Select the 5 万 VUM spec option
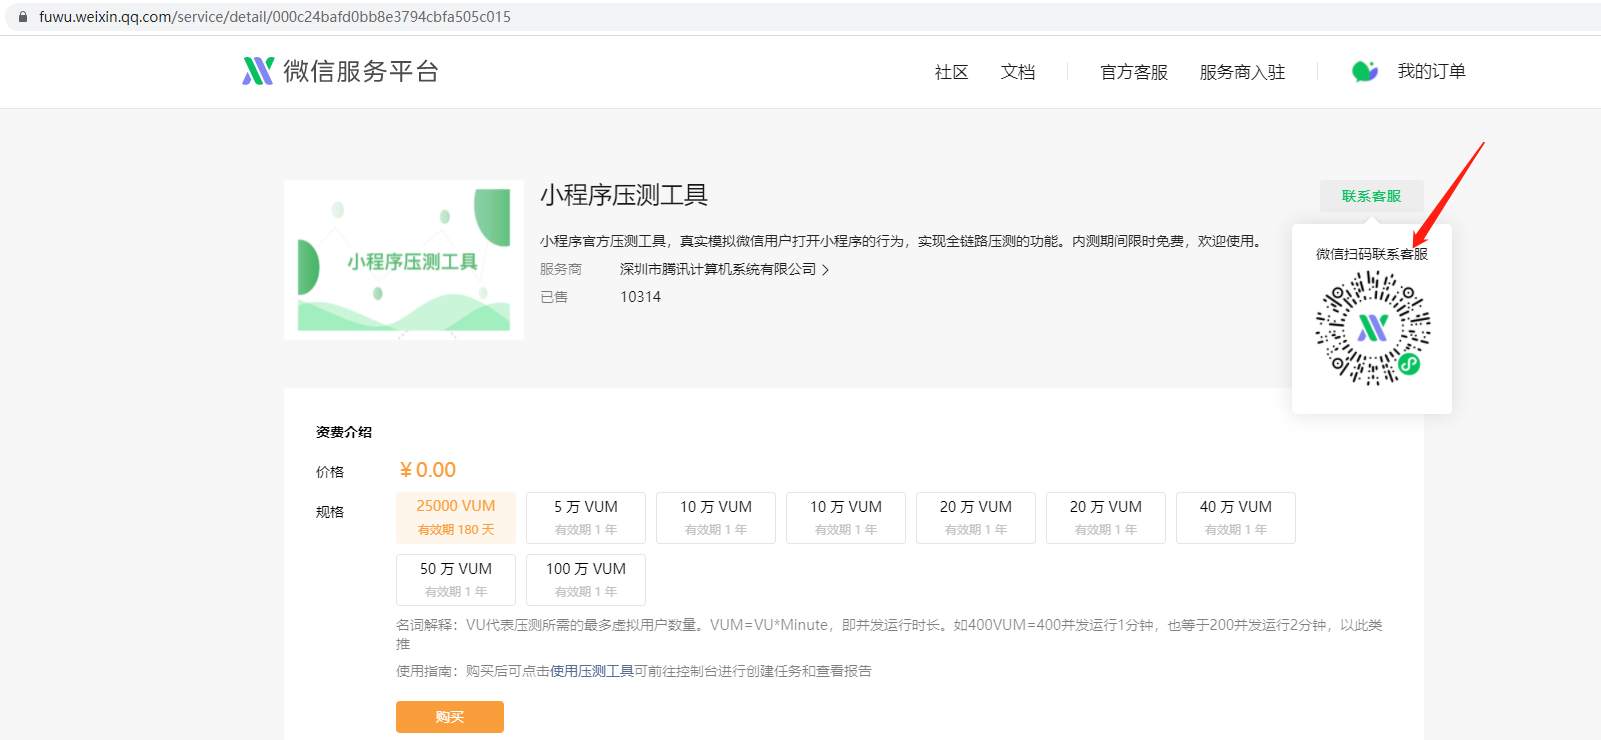This screenshot has height=740, width=1601. point(586,517)
